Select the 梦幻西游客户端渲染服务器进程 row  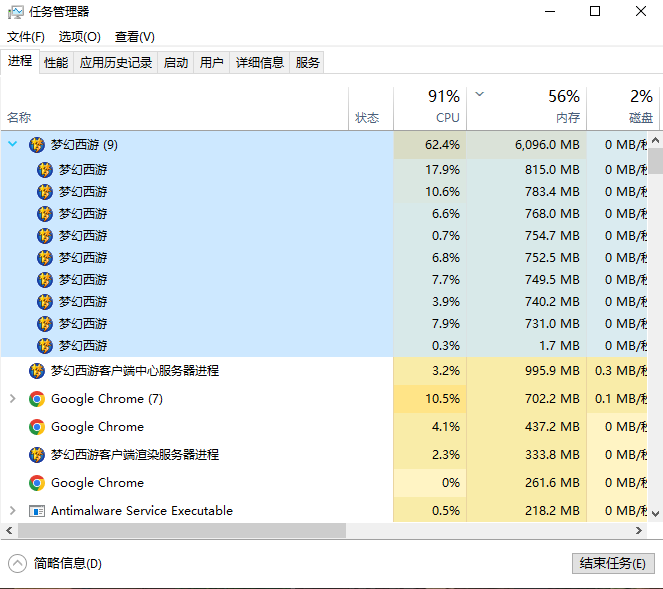click(x=324, y=455)
